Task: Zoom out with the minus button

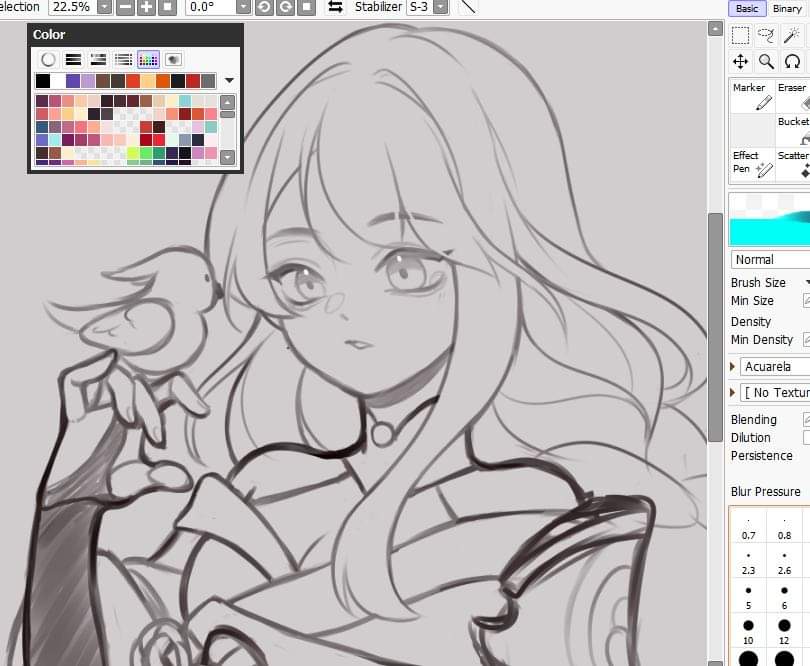Action: pyautogui.click(x=125, y=7)
